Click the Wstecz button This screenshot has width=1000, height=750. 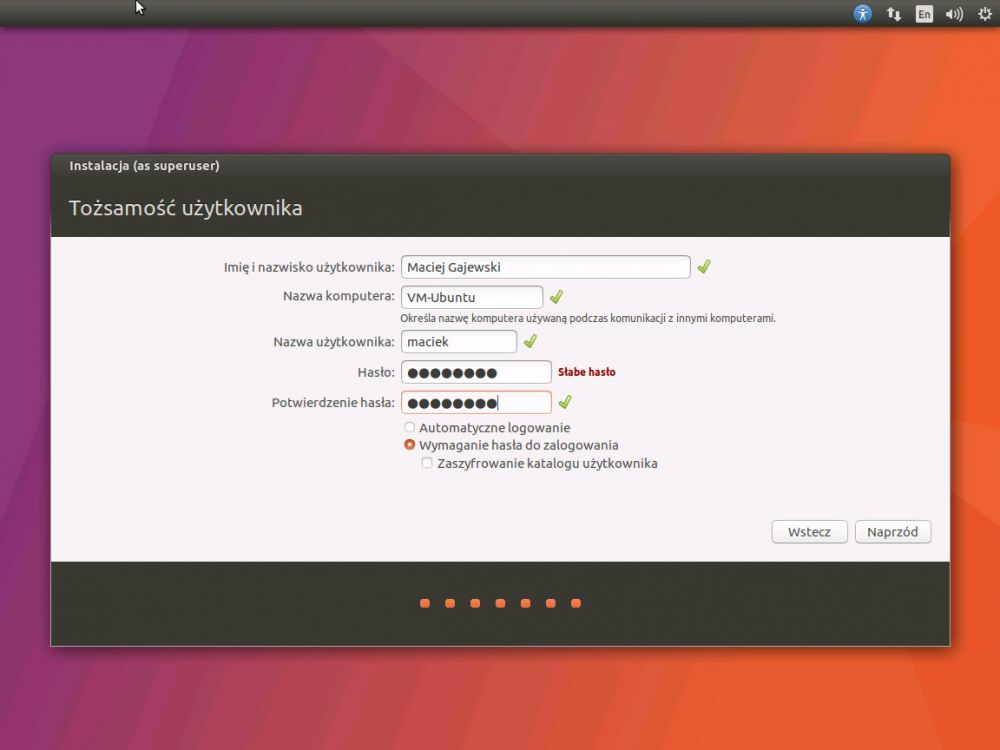809,532
